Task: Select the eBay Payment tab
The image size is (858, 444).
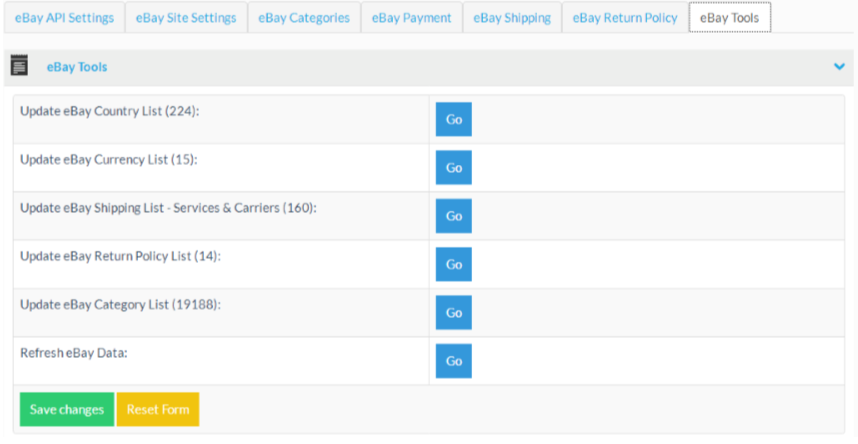Action: [411, 18]
